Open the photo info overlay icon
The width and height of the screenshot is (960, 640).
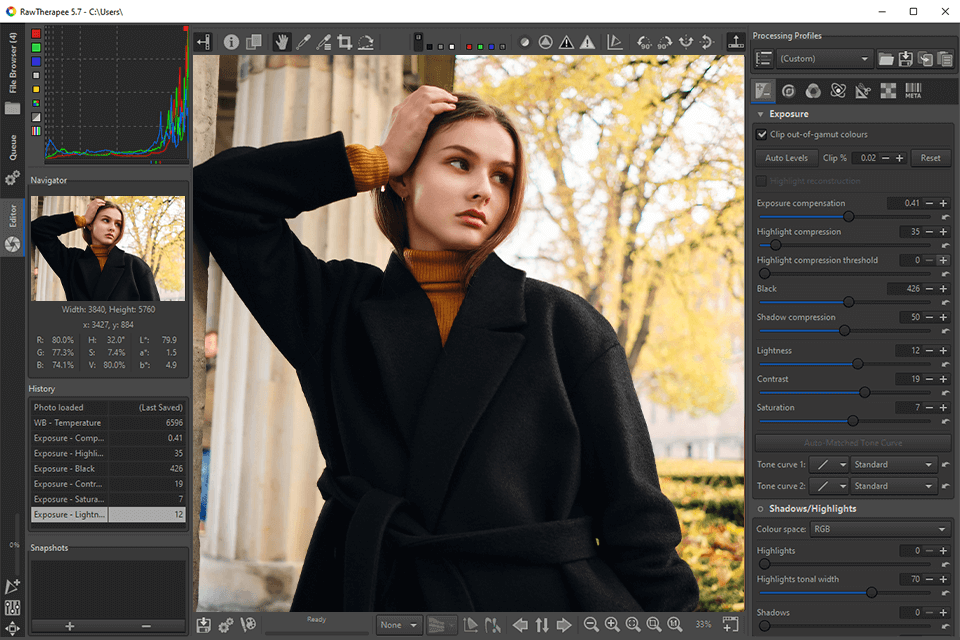click(x=232, y=42)
